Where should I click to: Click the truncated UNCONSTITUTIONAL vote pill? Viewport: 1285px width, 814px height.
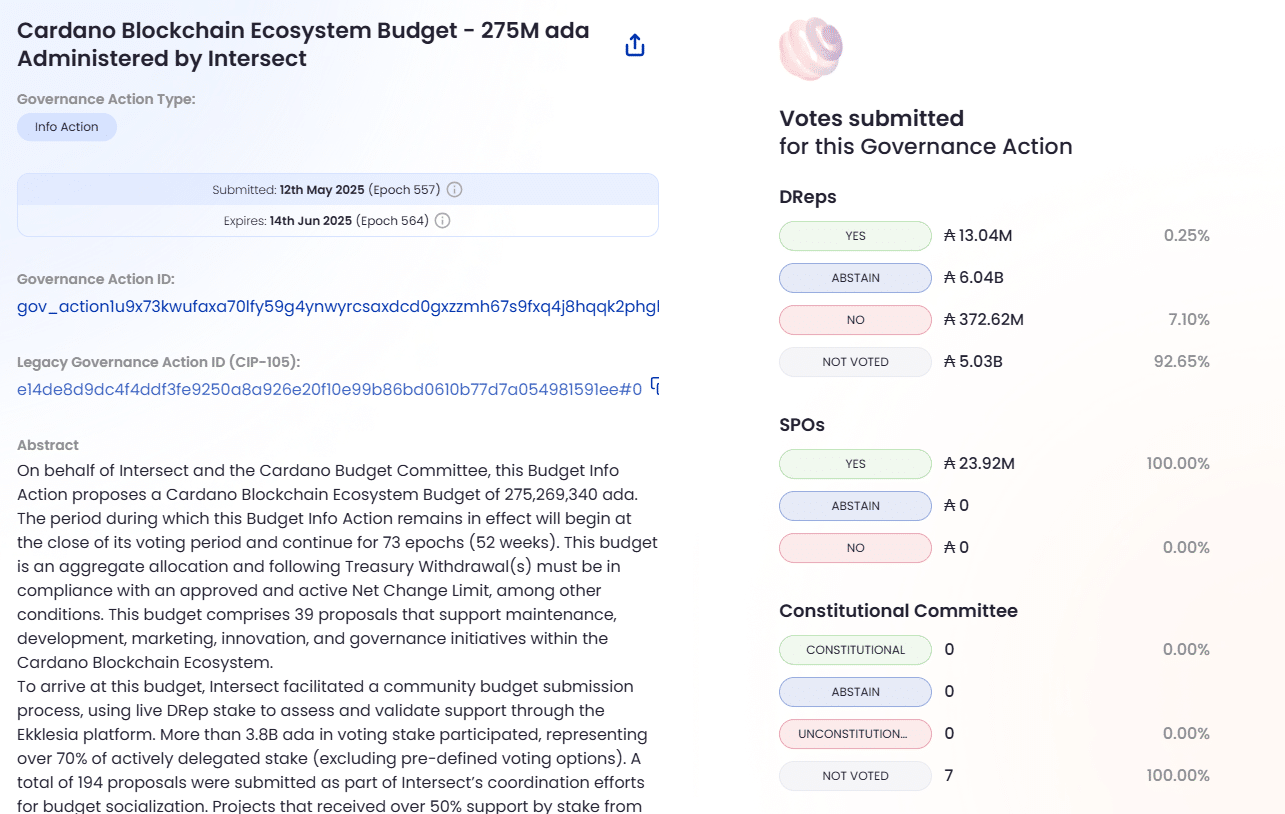pyautogui.click(x=855, y=734)
